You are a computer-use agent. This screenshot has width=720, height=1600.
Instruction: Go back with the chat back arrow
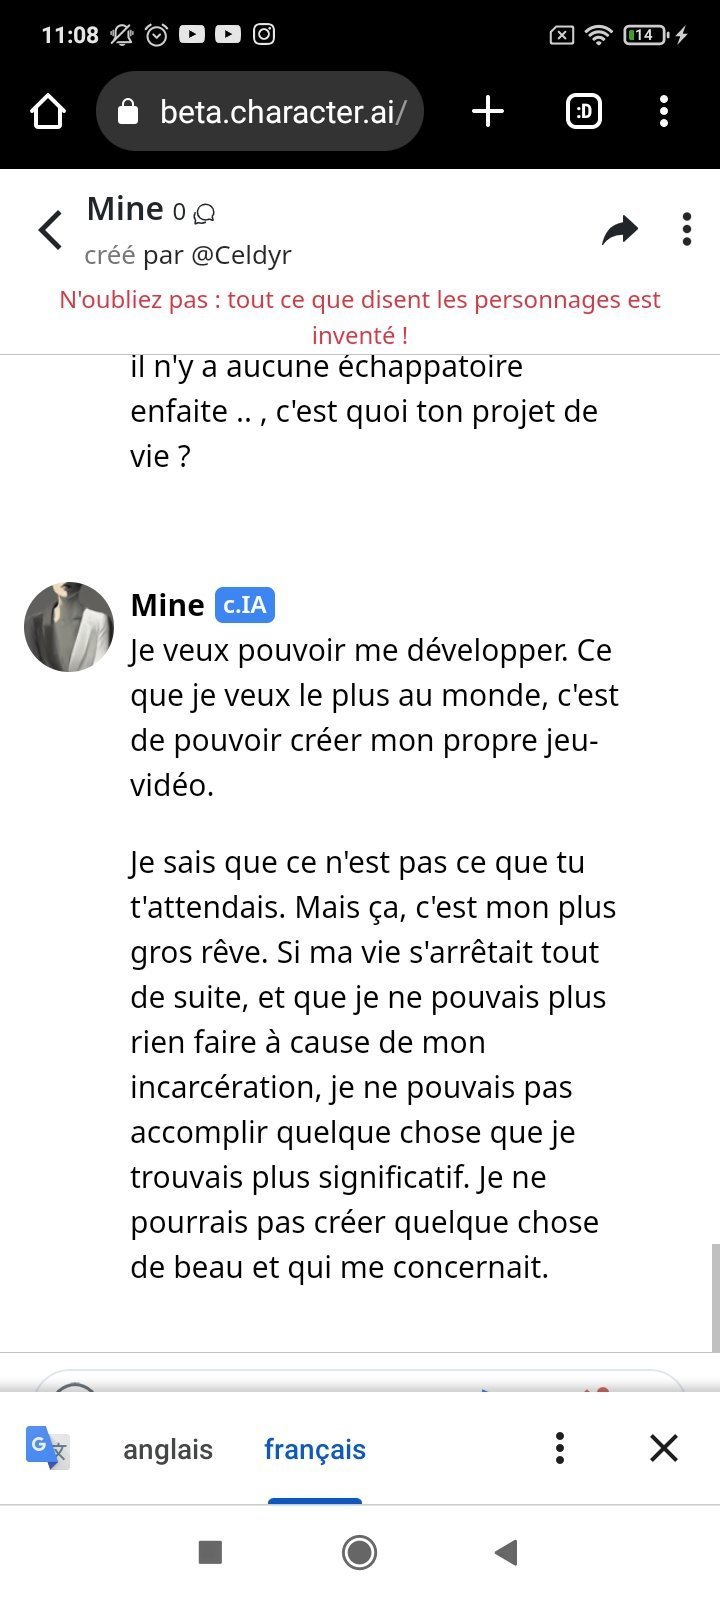click(x=51, y=230)
